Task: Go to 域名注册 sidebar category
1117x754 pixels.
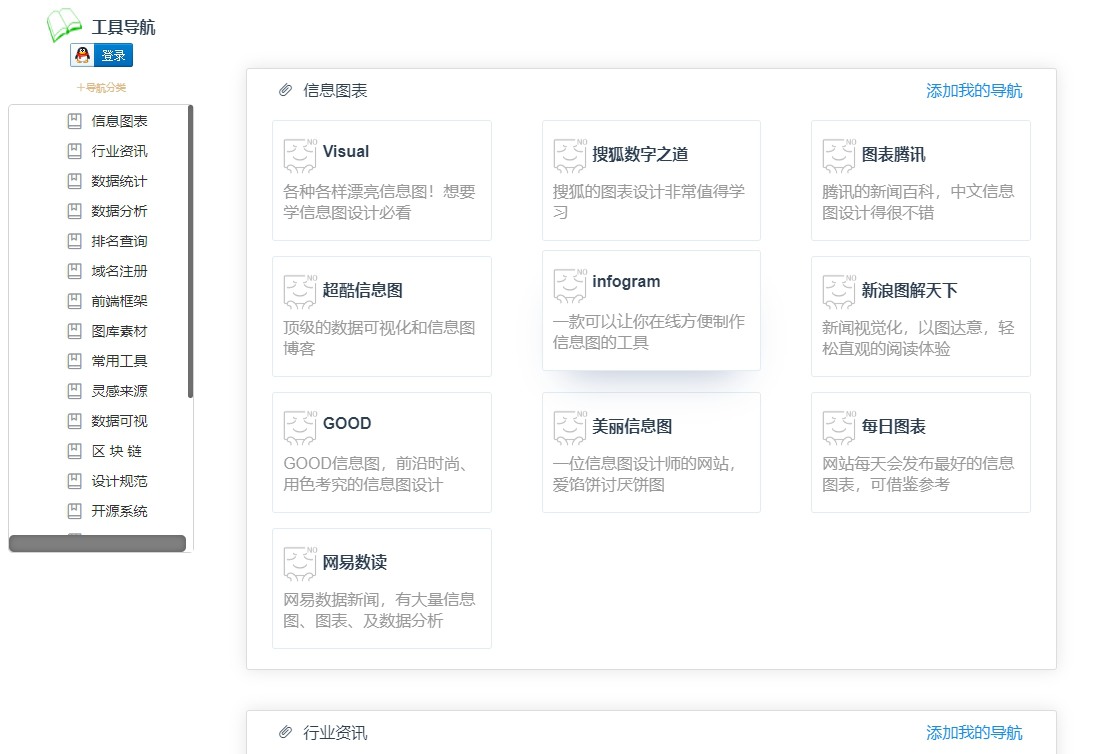Action: (119, 271)
